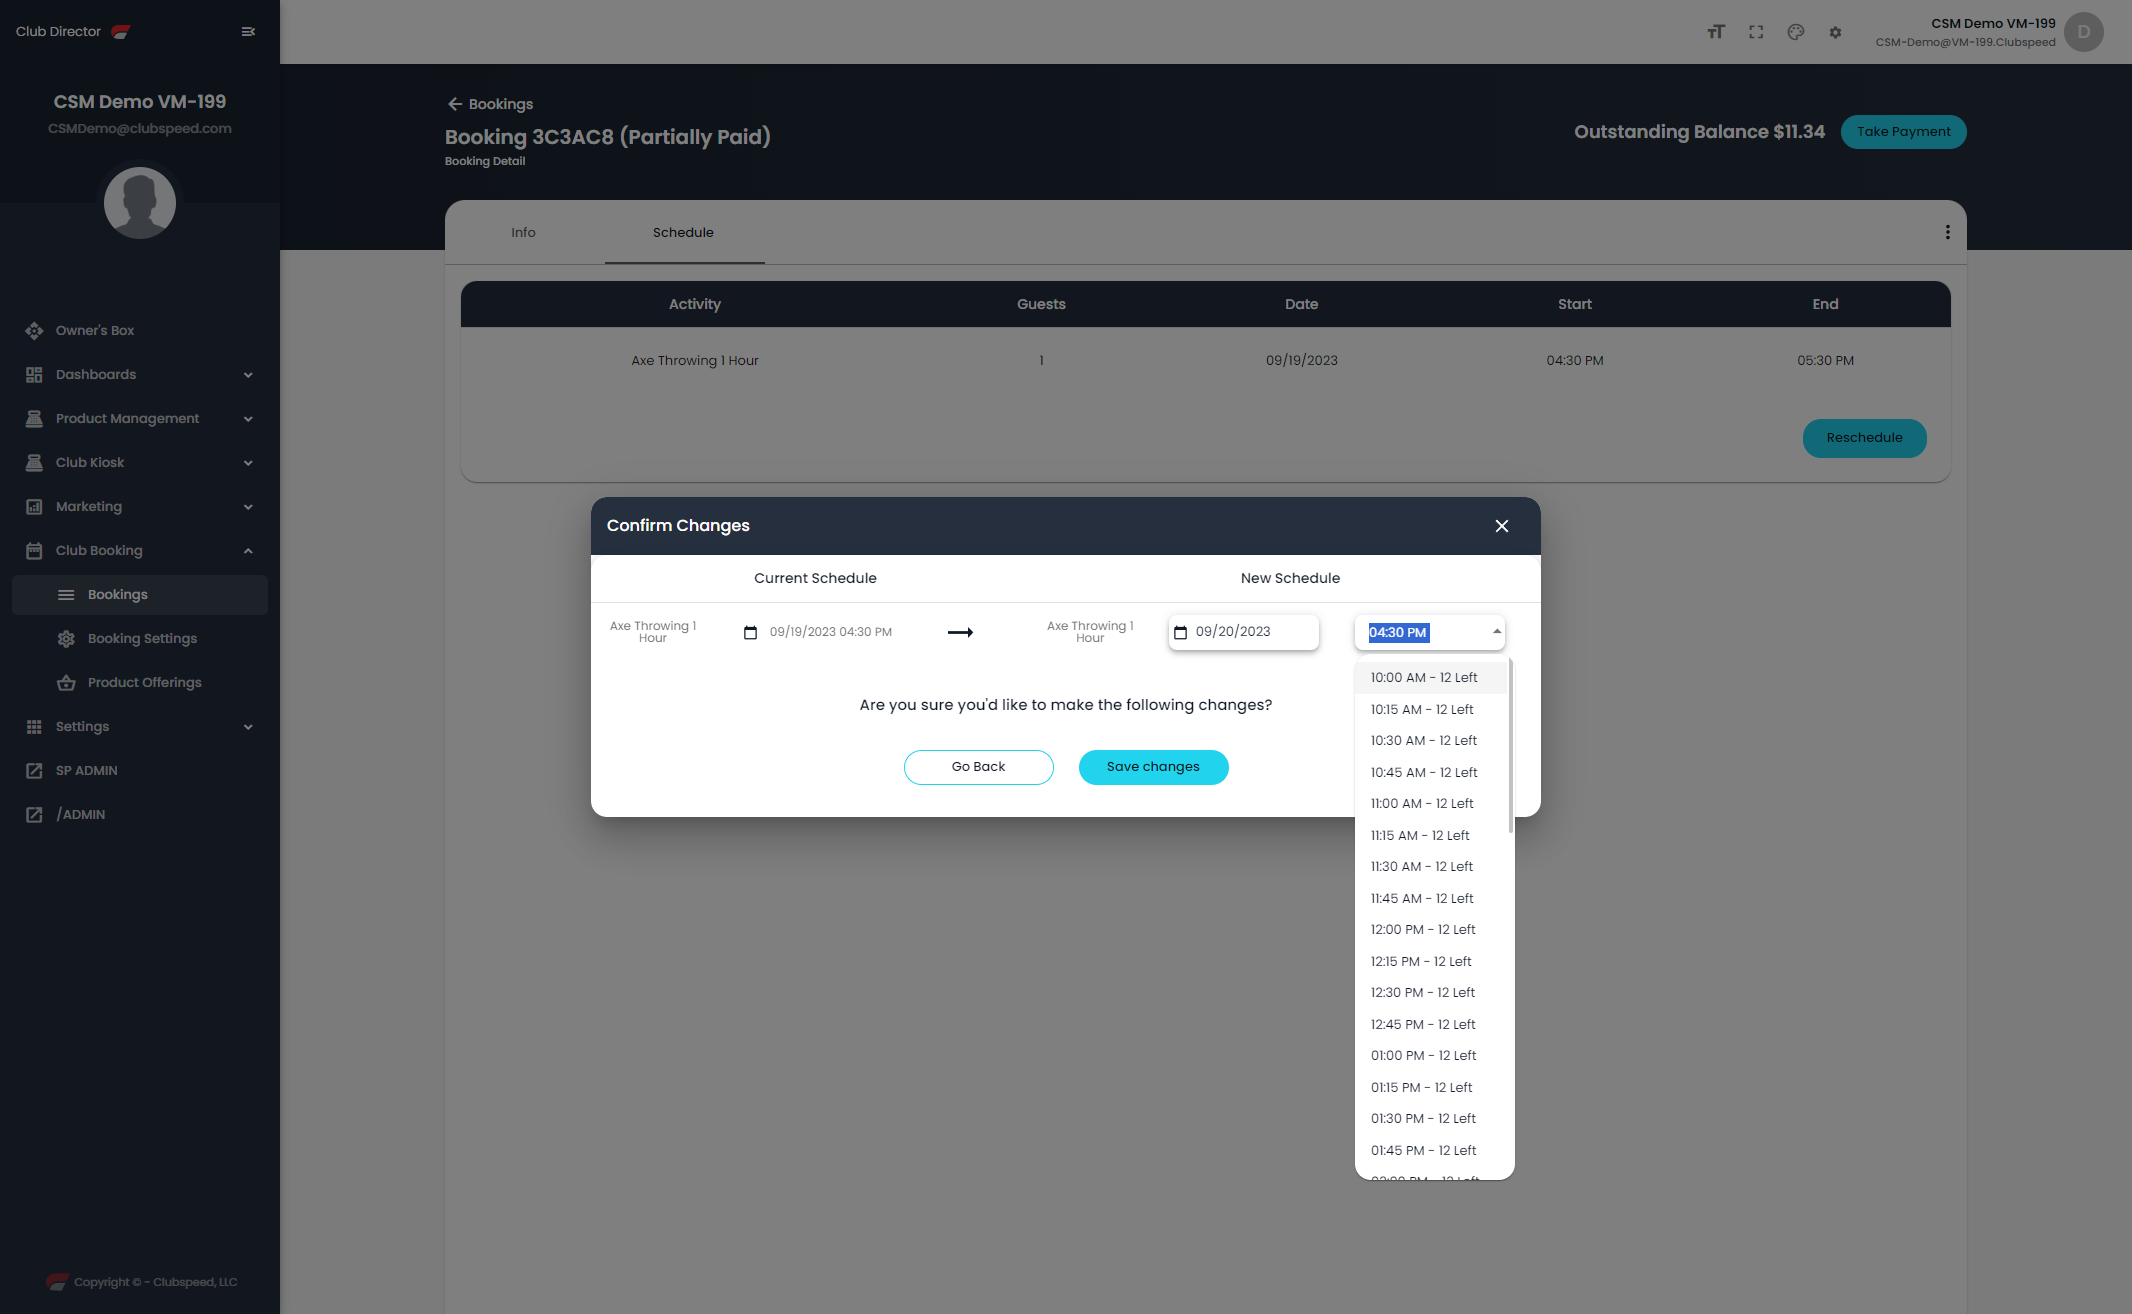Image resolution: width=2132 pixels, height=1314 pixels.
Task: Switch to the Info tab
Action: 523,232
